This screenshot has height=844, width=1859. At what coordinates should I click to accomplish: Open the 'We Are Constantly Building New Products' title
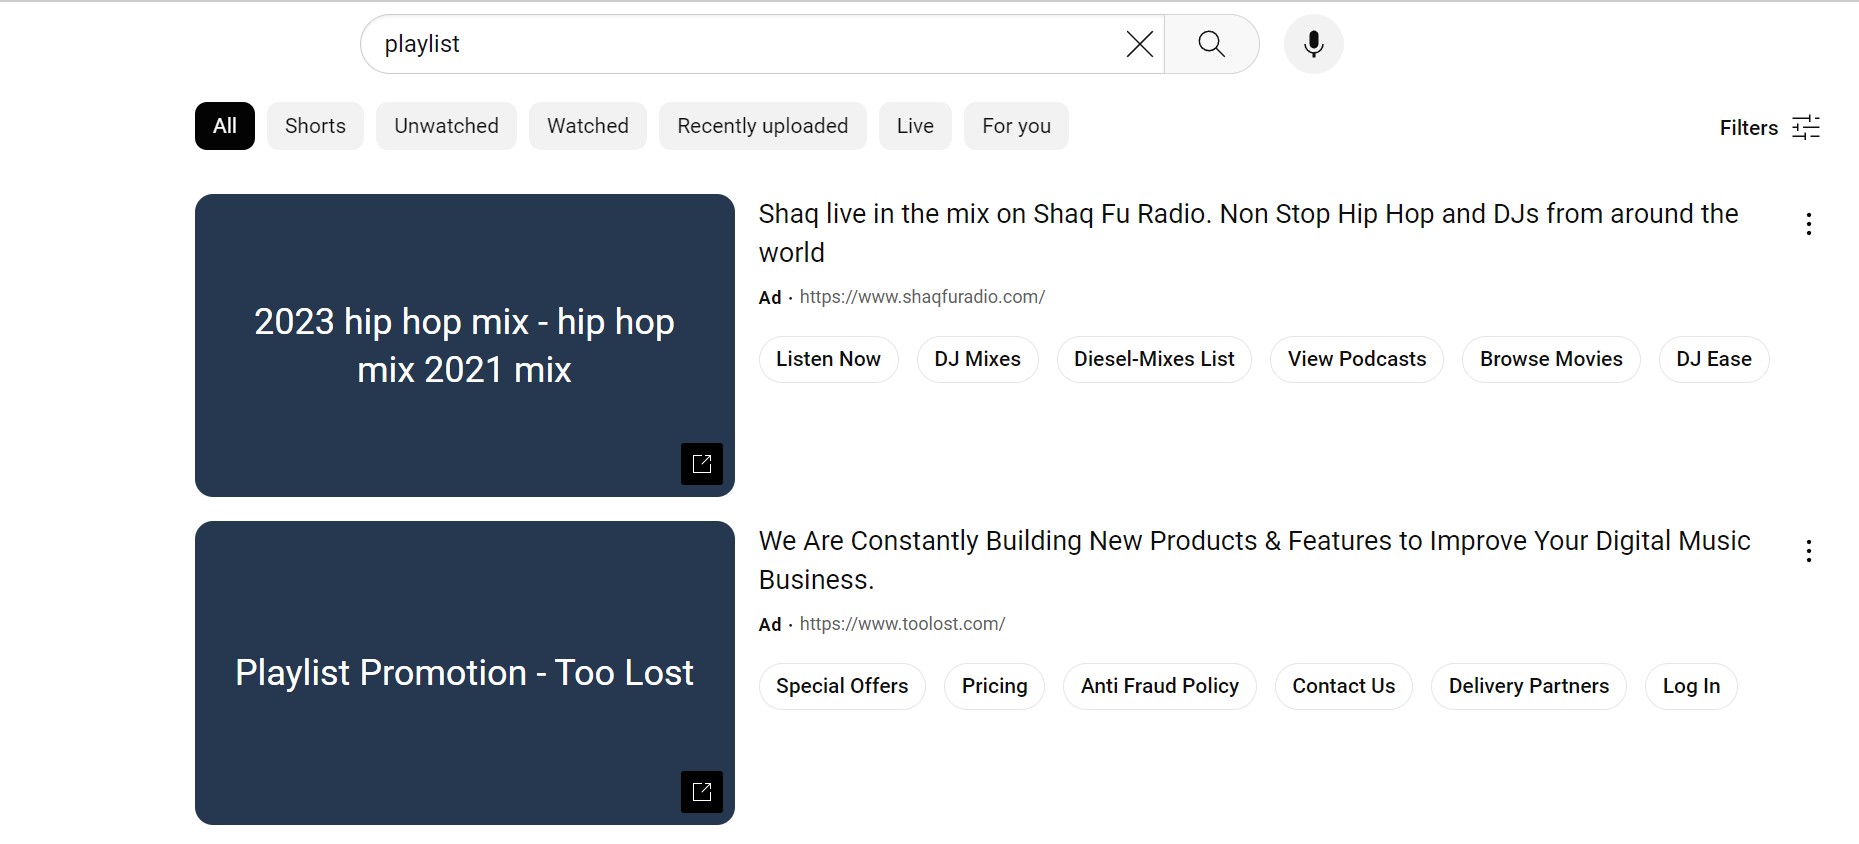(x=1255, y=560)
